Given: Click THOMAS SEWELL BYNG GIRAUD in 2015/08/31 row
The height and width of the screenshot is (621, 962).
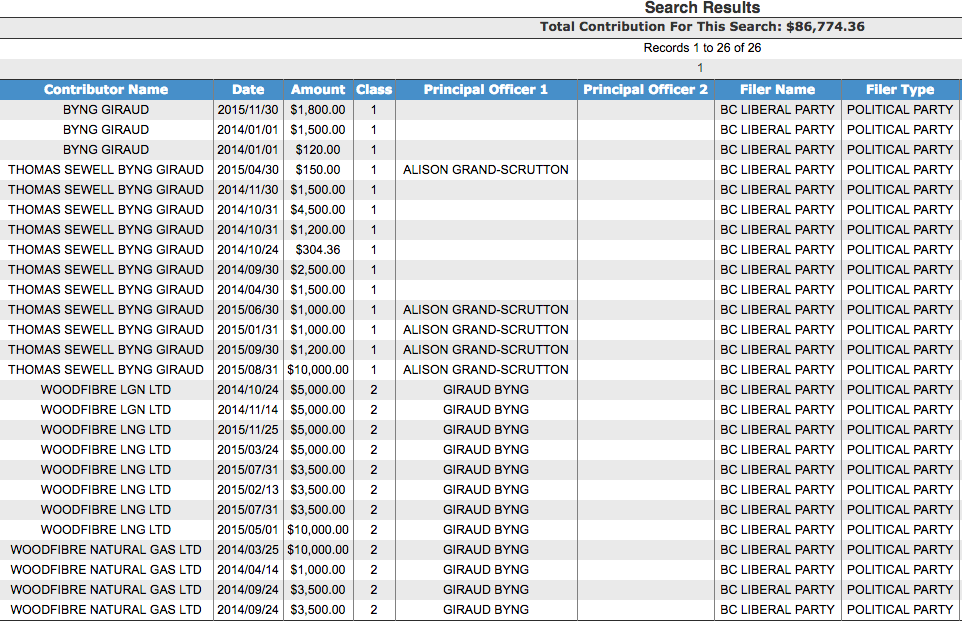Looking at the screenshot, I should coord(106,370).
